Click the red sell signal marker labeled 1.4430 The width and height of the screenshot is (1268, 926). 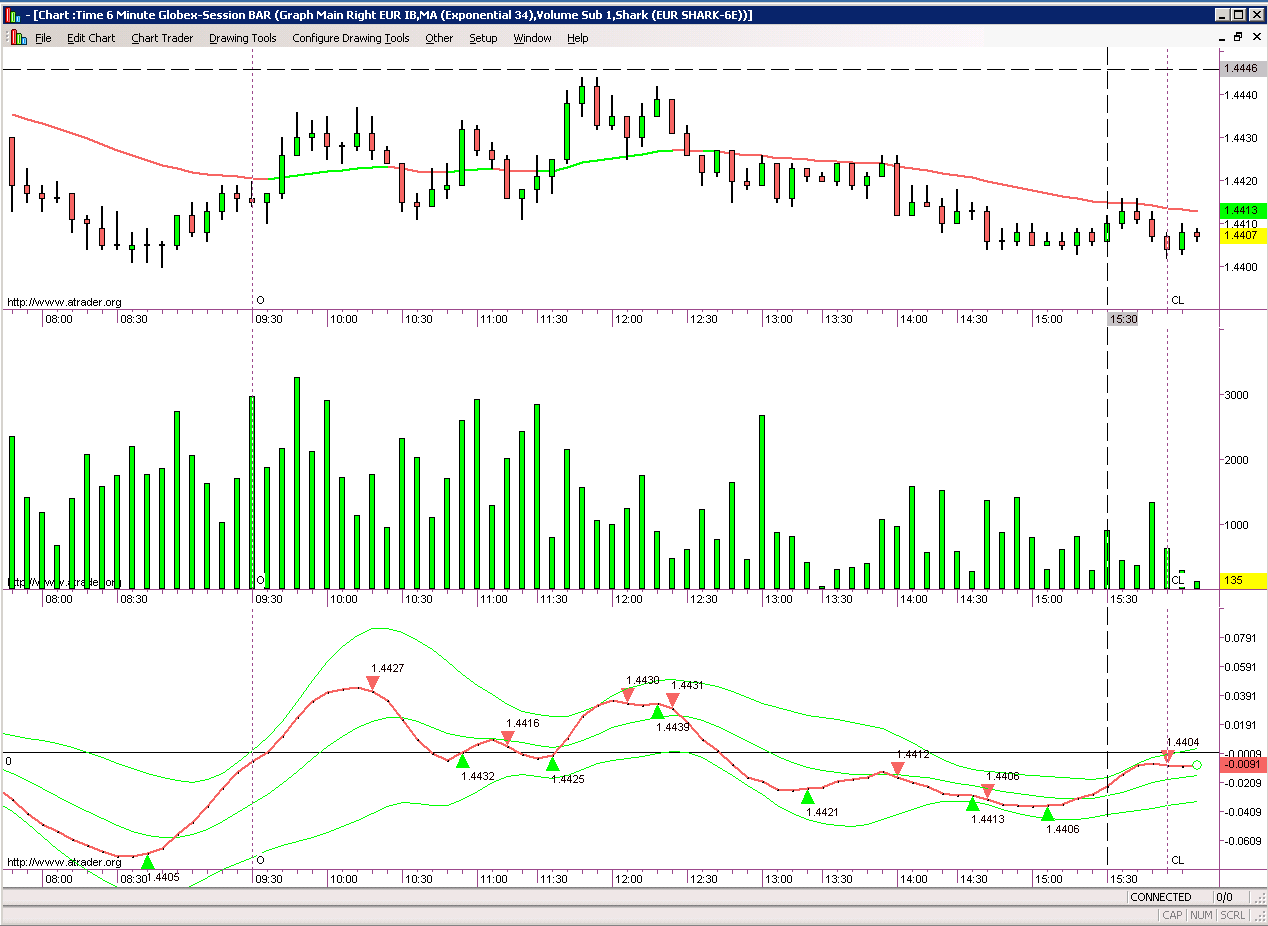coord(628,694)
